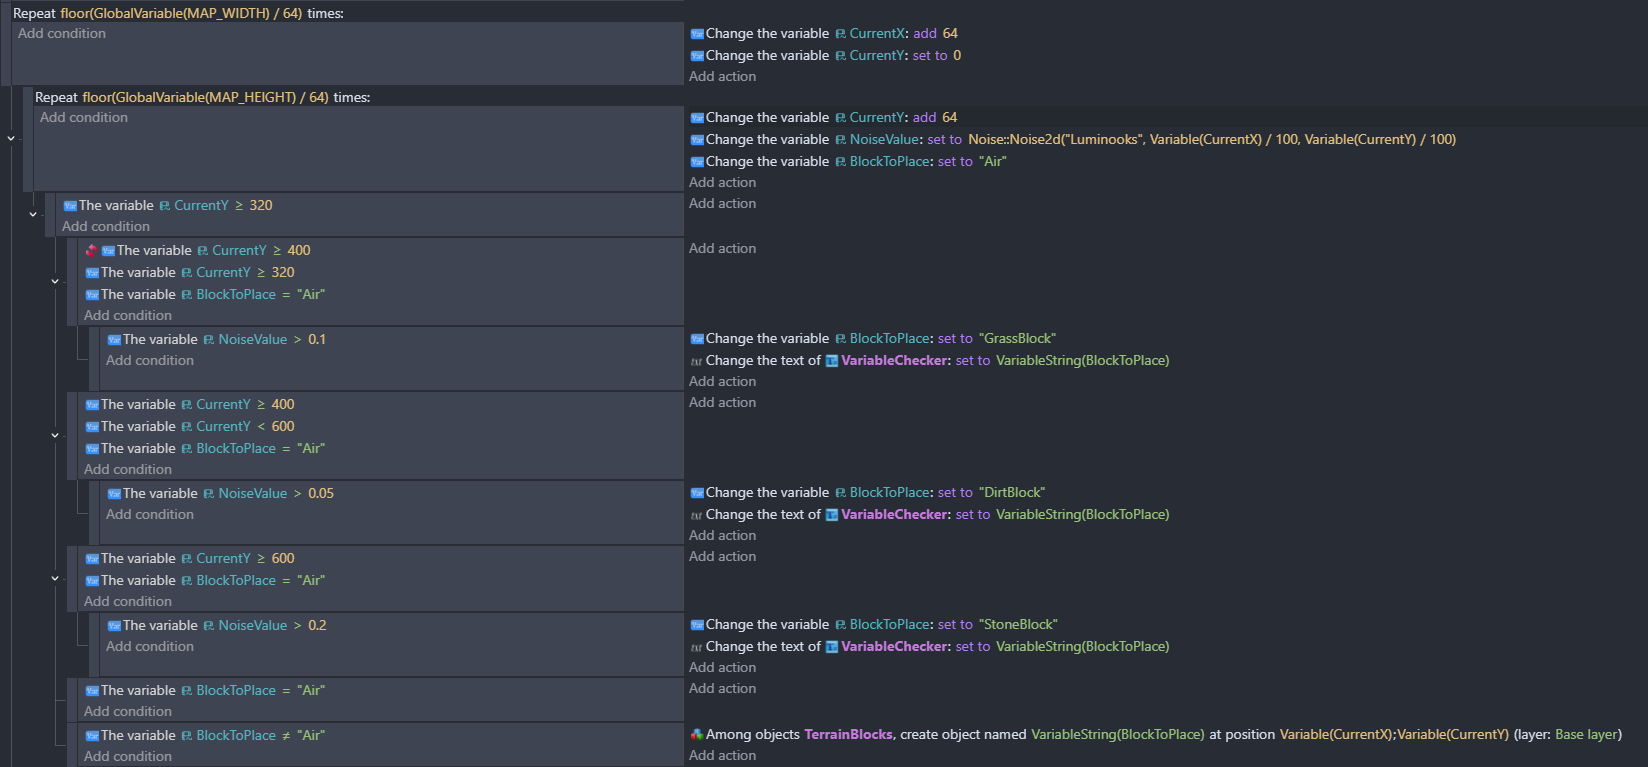Edit the Noise2d "Luminooks" expression

tap(1211, 140)
